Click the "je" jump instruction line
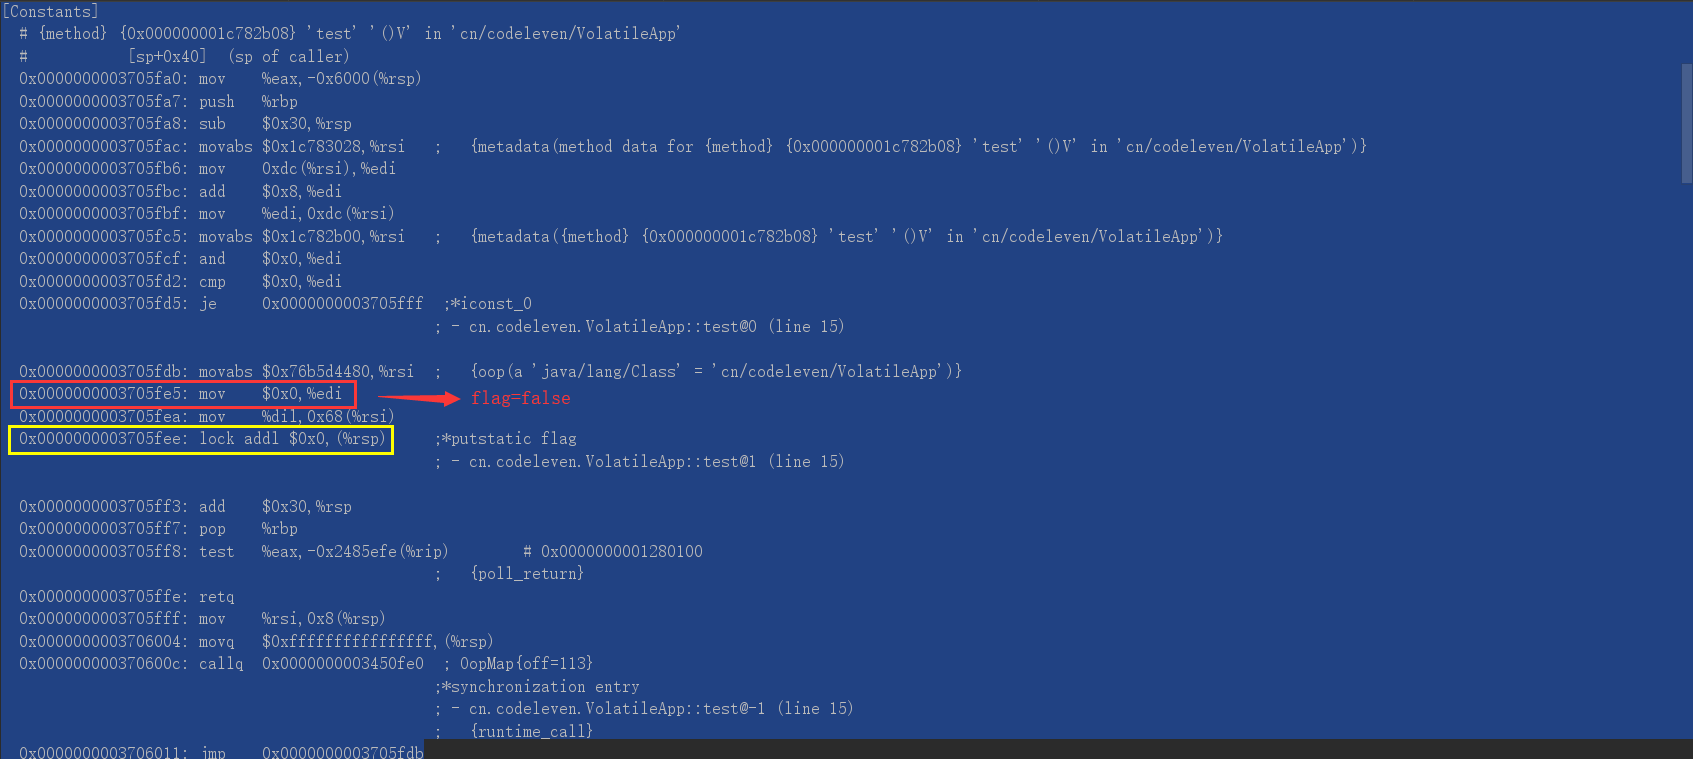 point(220,303)
